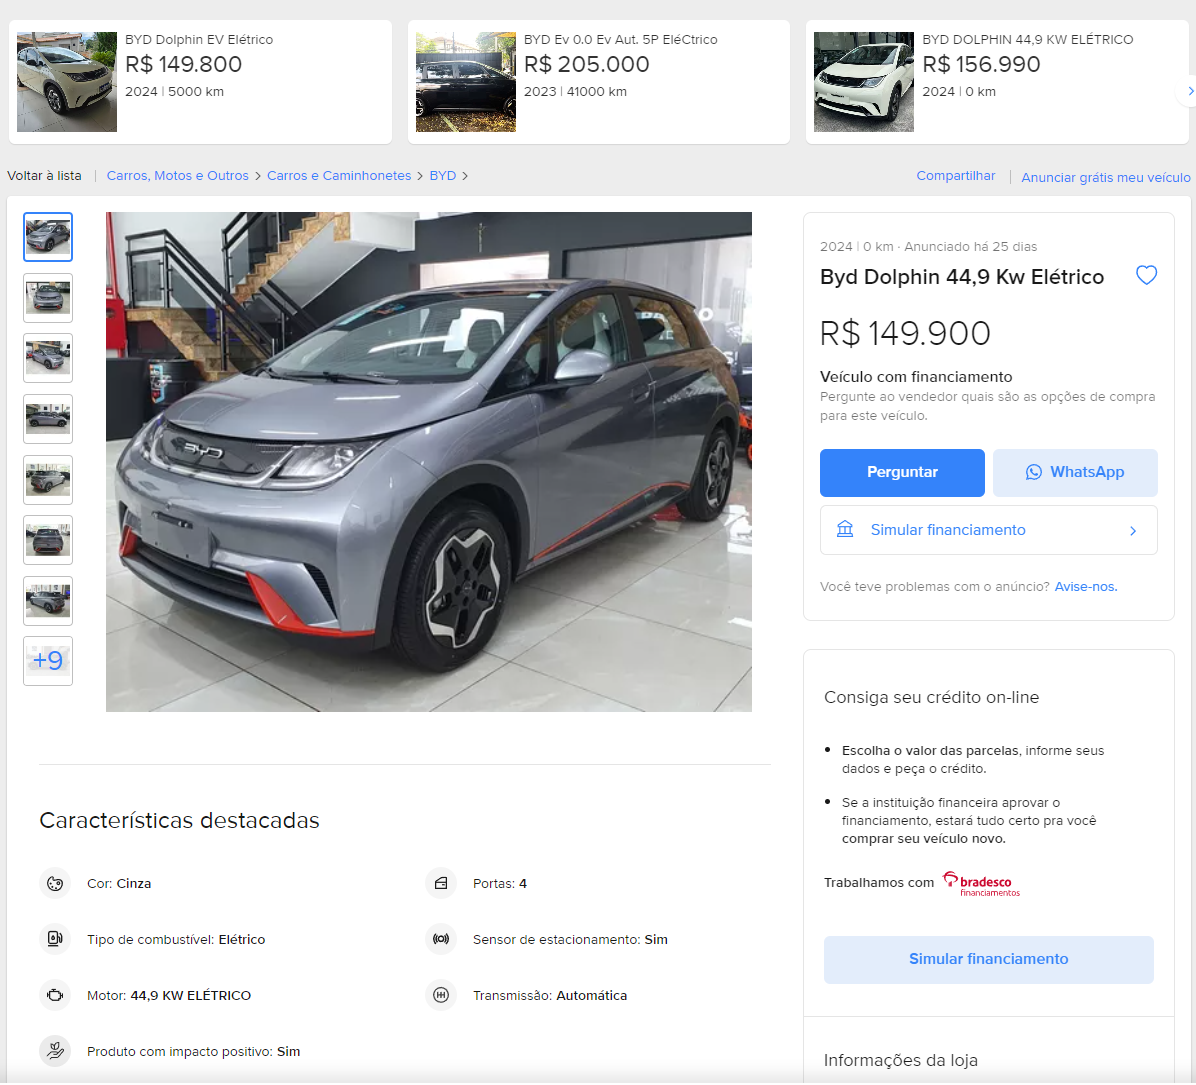The image size is (1196, 1085).
Task: Advance the carousel with right arrow
Action: 1189,91
